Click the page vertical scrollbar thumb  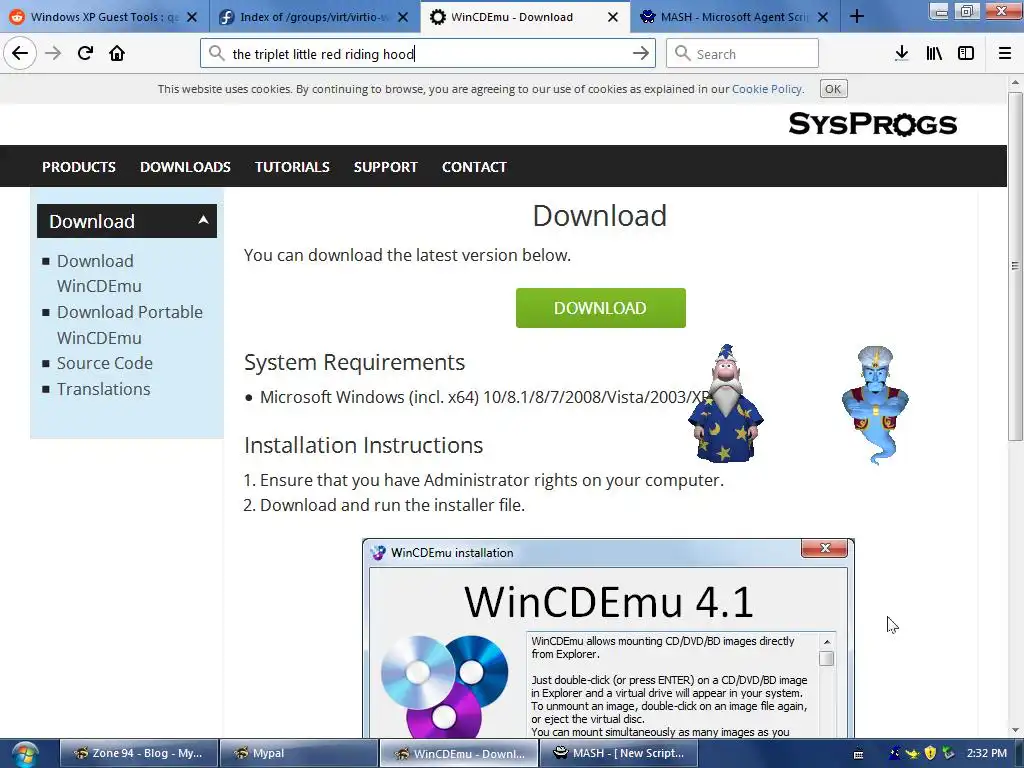point(1015,266)
